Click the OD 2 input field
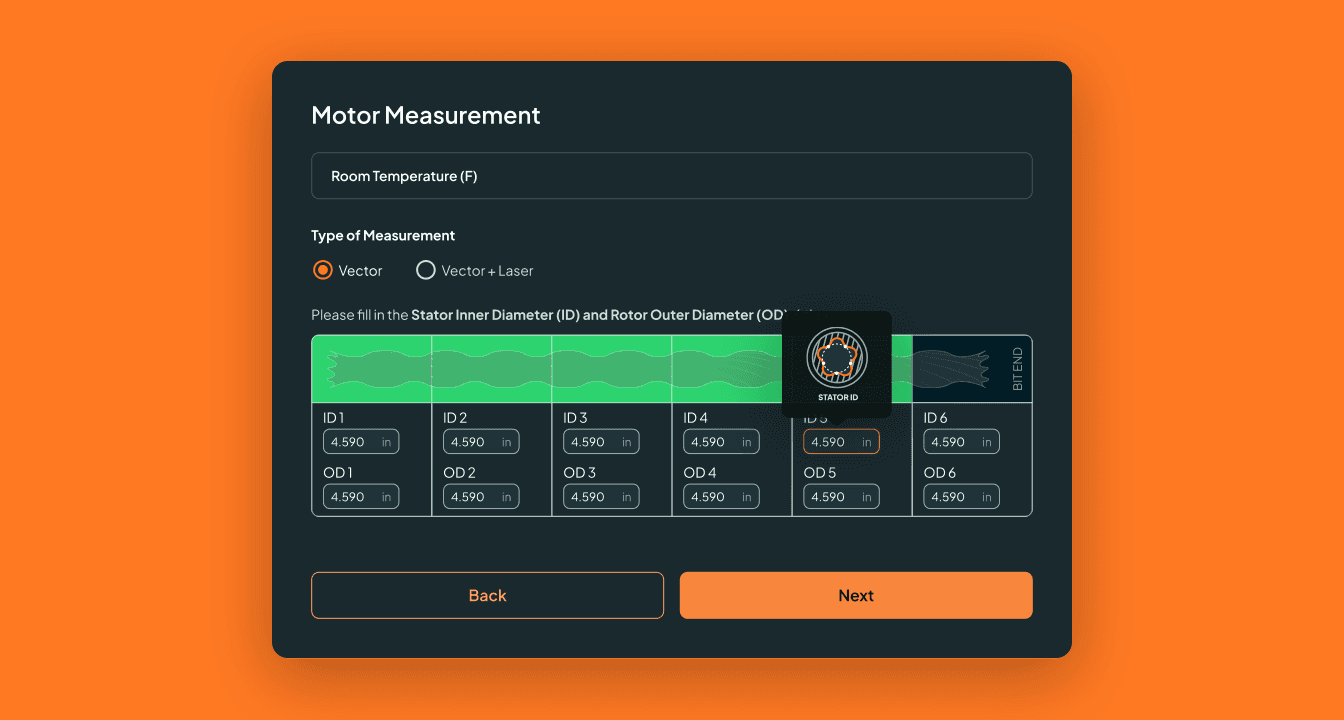Screen dimensions: 1344x720 point(481,497)
